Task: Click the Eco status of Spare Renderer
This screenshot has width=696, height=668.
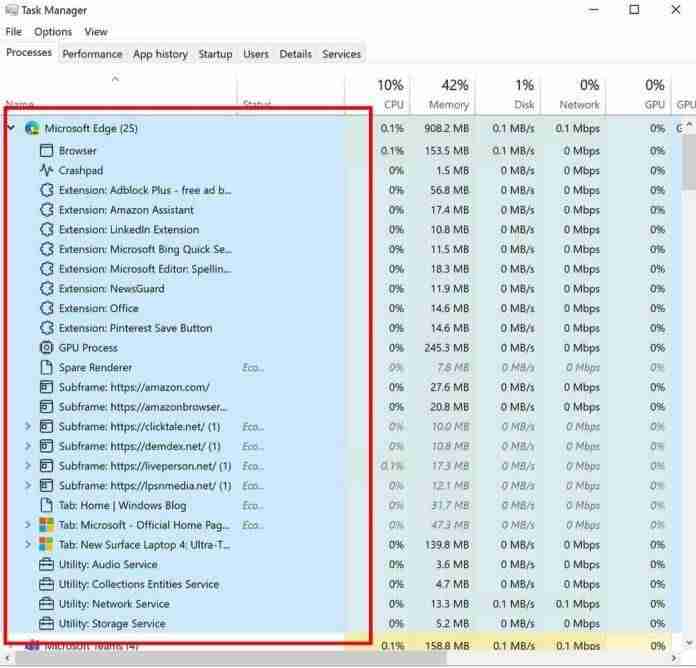Action: 253,368
